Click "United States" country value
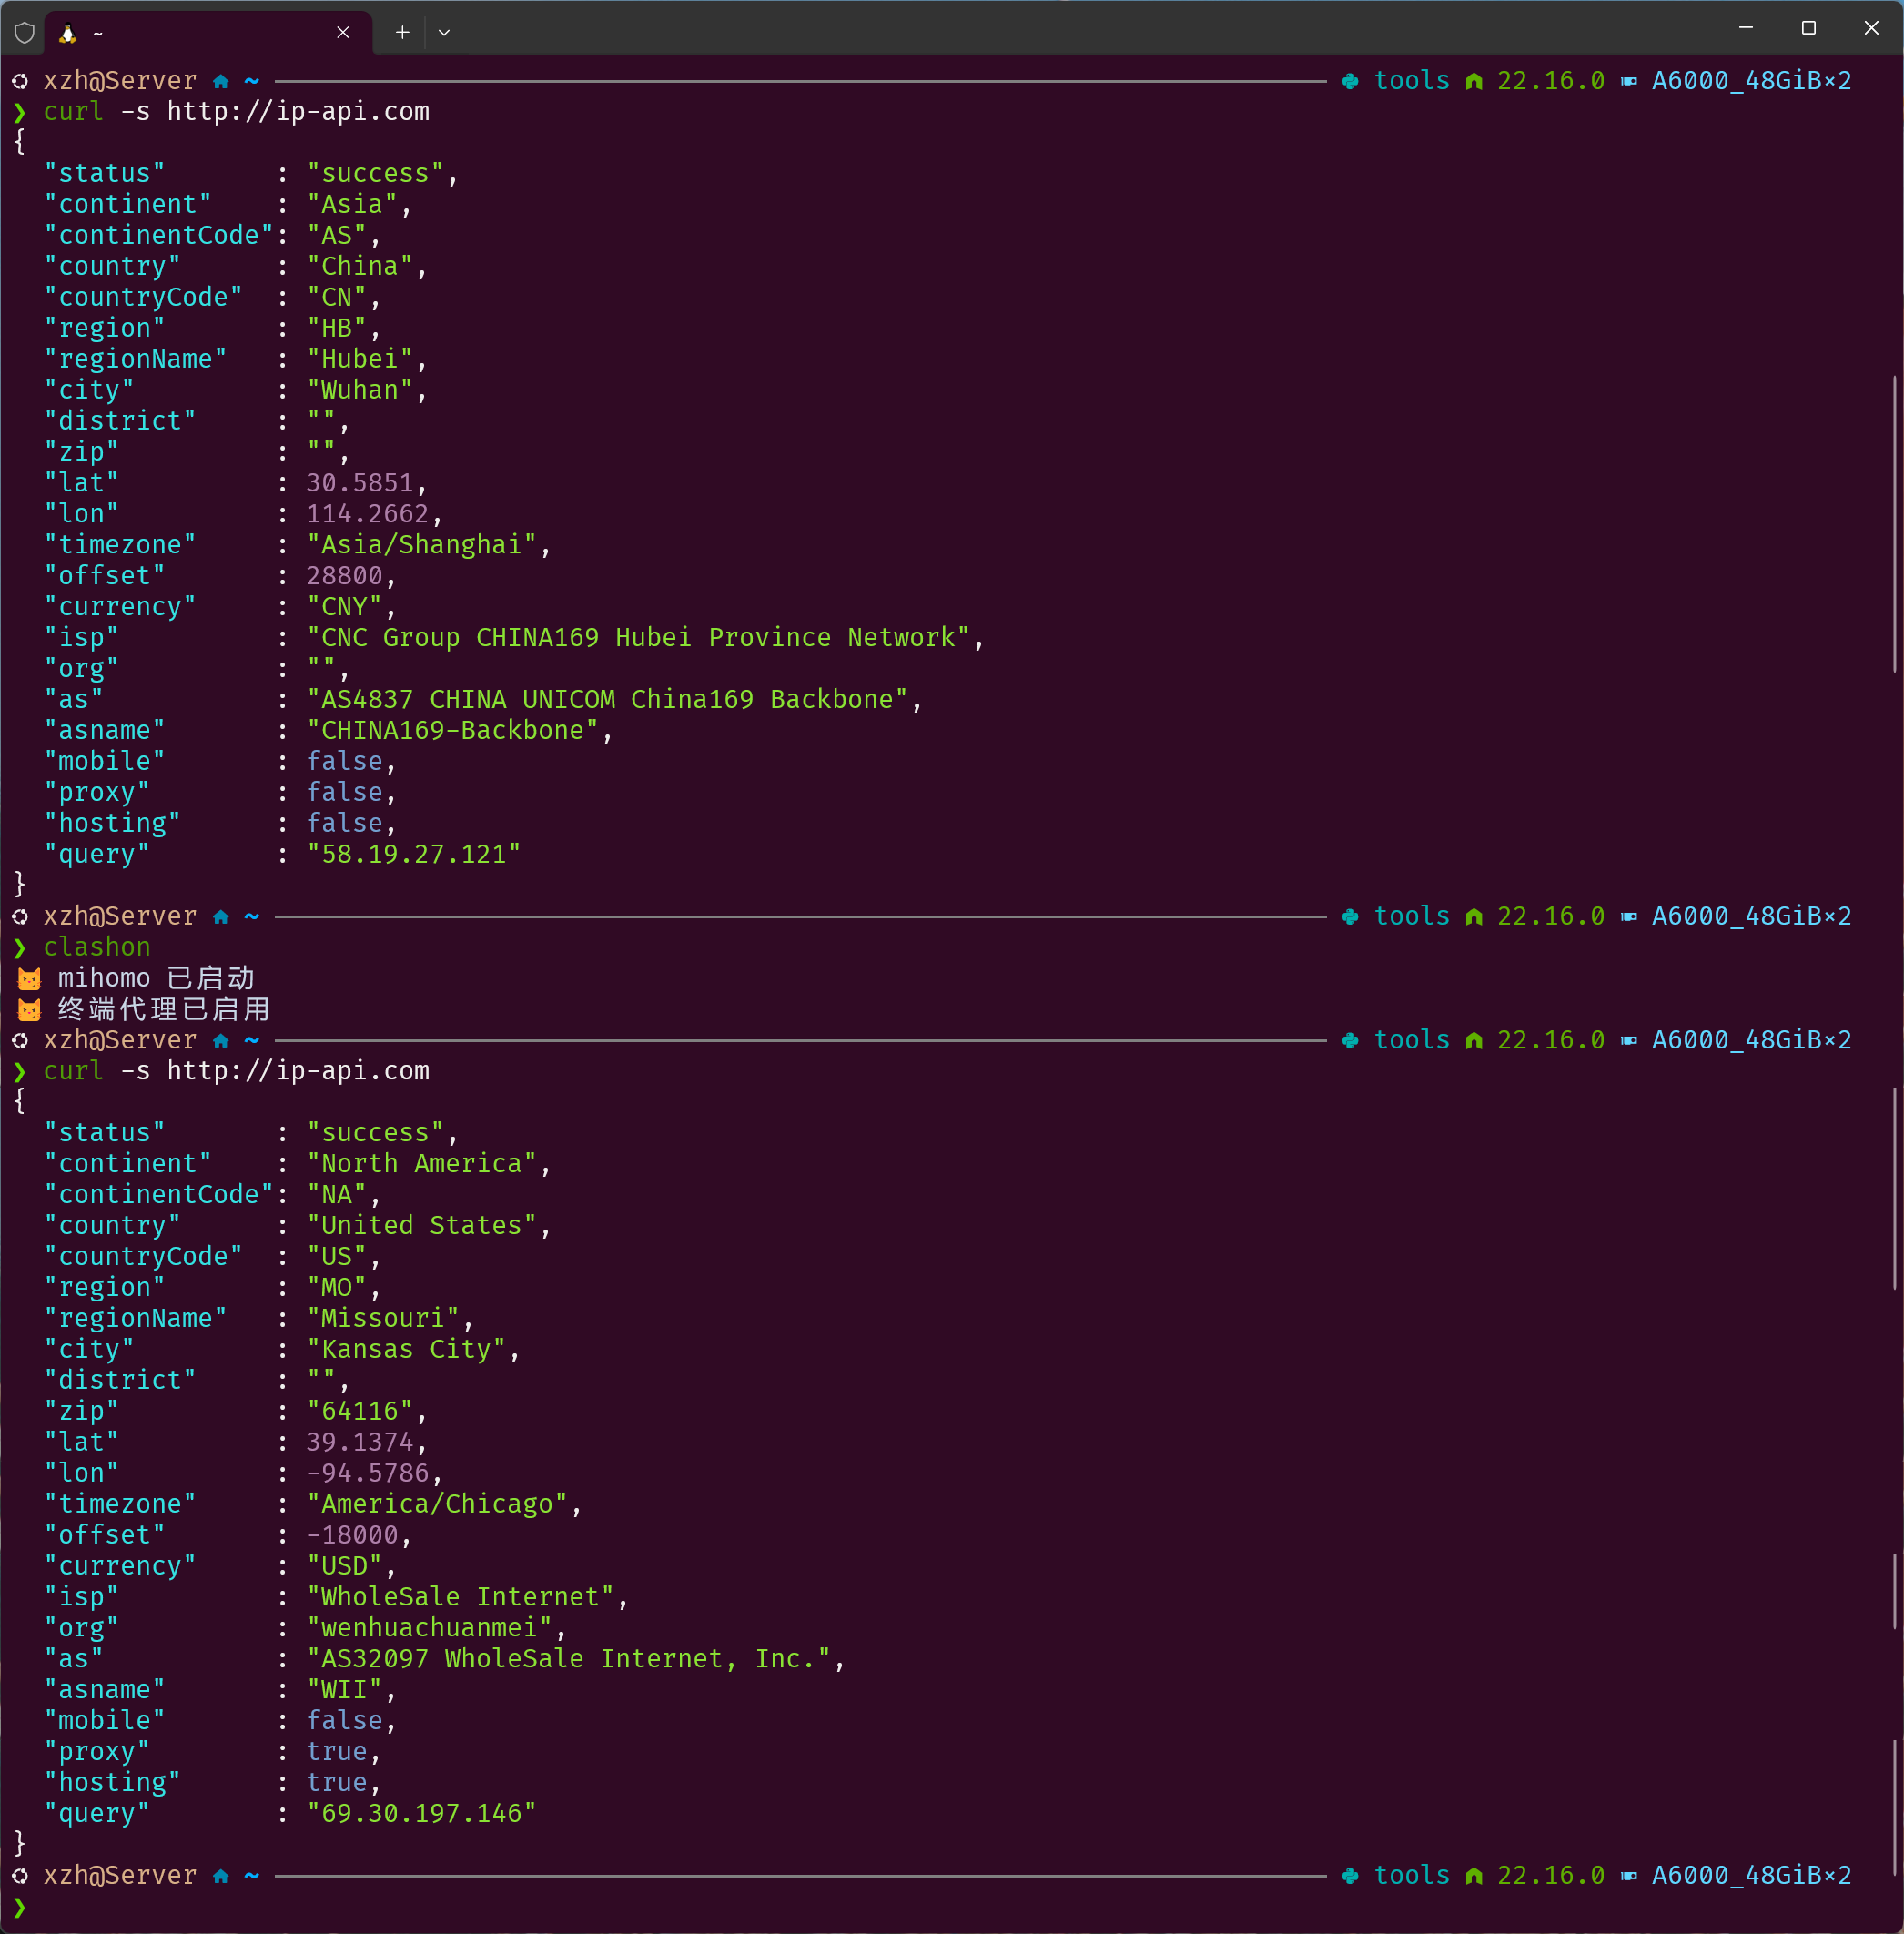This screenshot has height=1934, width=1904. 421,1226
